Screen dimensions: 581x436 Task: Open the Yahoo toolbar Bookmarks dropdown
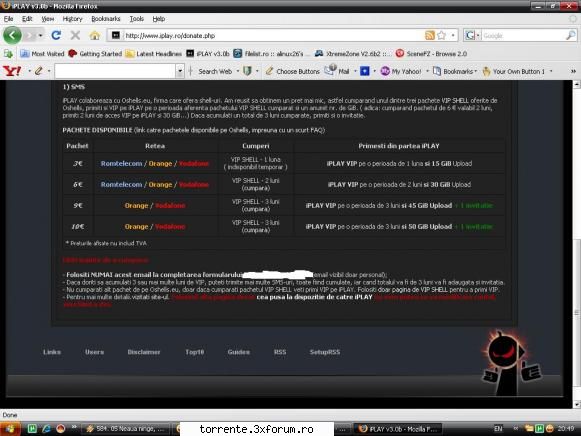pyautogui.click(x=455, y=71)
